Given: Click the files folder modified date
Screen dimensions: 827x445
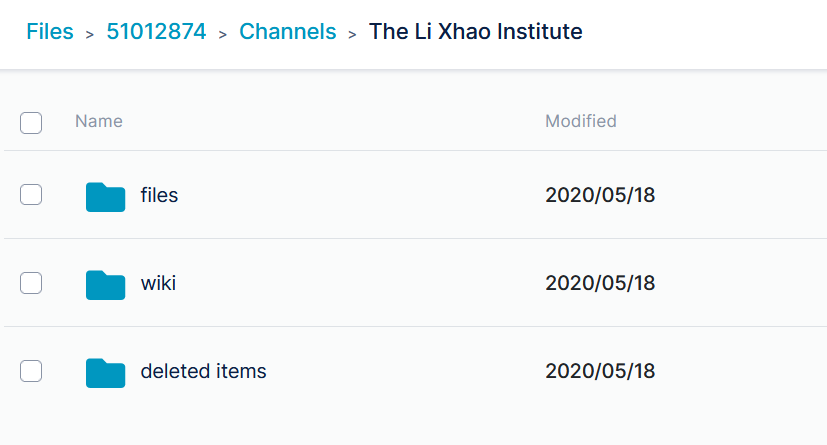Looking at the screenshot, I should (x=600, y=195).
